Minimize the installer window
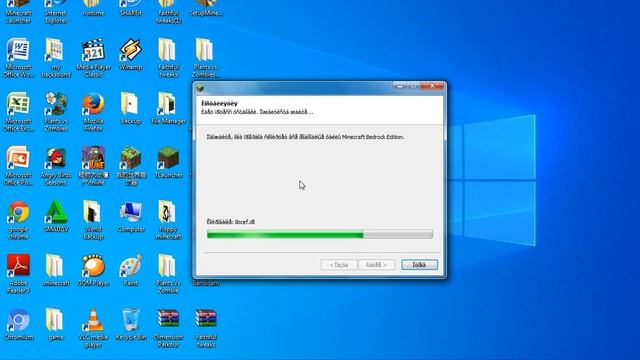 [400, 86]
